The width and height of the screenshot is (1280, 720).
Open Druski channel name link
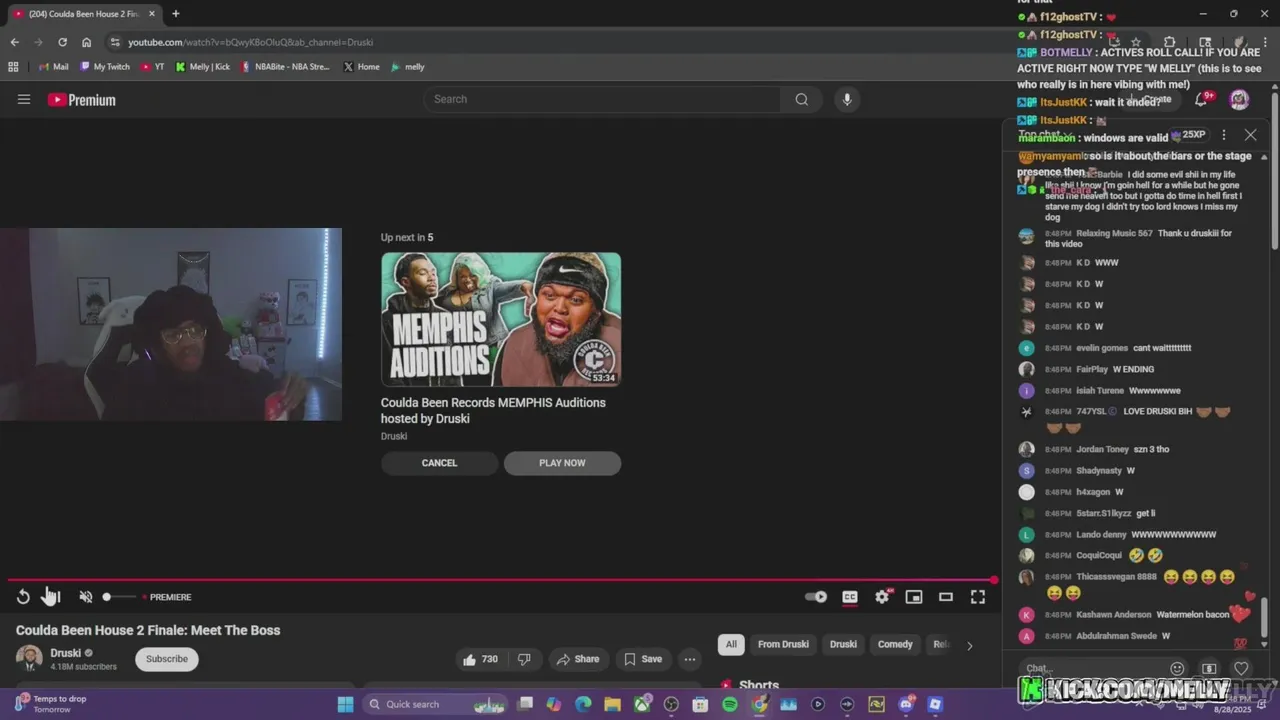(x=66, y=653)
